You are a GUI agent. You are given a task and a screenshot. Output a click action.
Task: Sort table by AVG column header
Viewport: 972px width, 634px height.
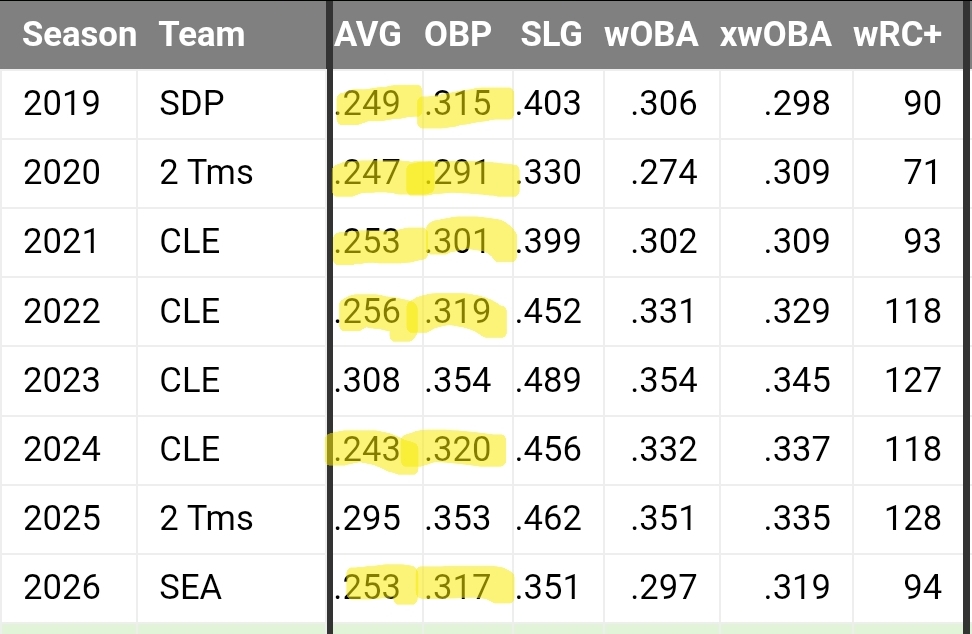tap(368, 34)
